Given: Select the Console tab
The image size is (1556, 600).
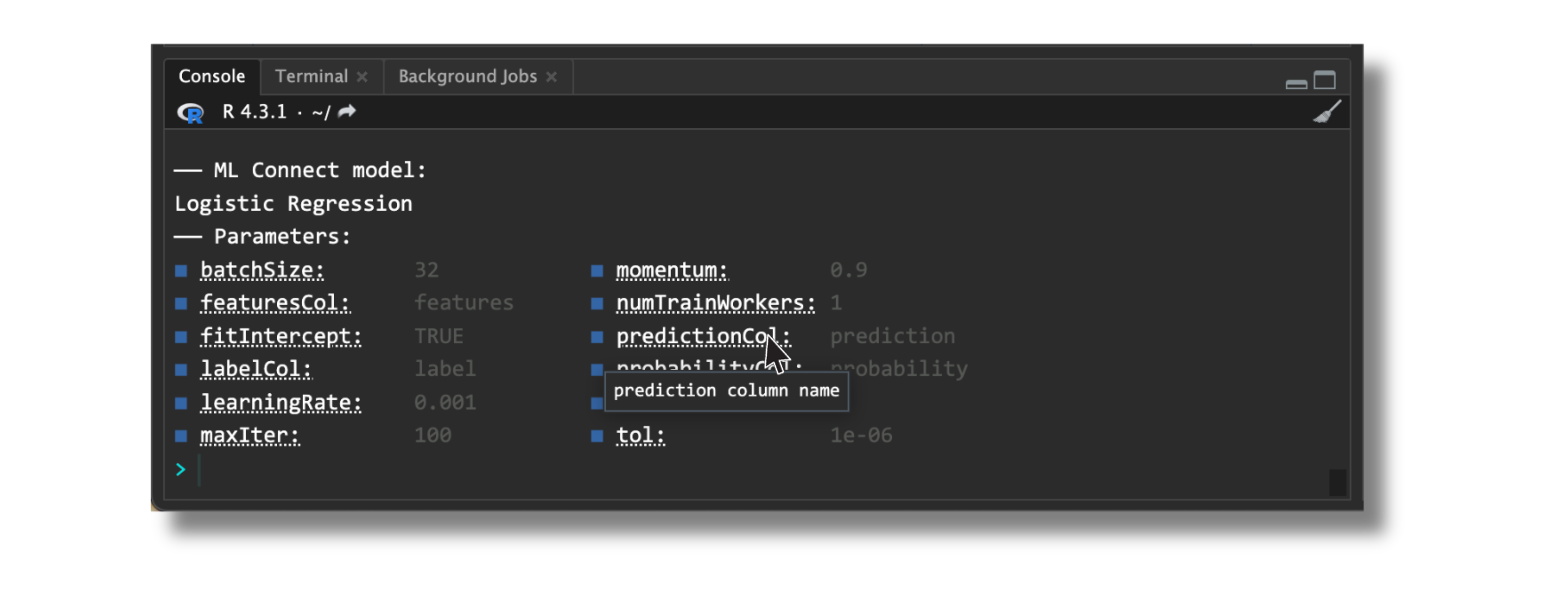Looking at the screenshot, I should click(211, 76).
